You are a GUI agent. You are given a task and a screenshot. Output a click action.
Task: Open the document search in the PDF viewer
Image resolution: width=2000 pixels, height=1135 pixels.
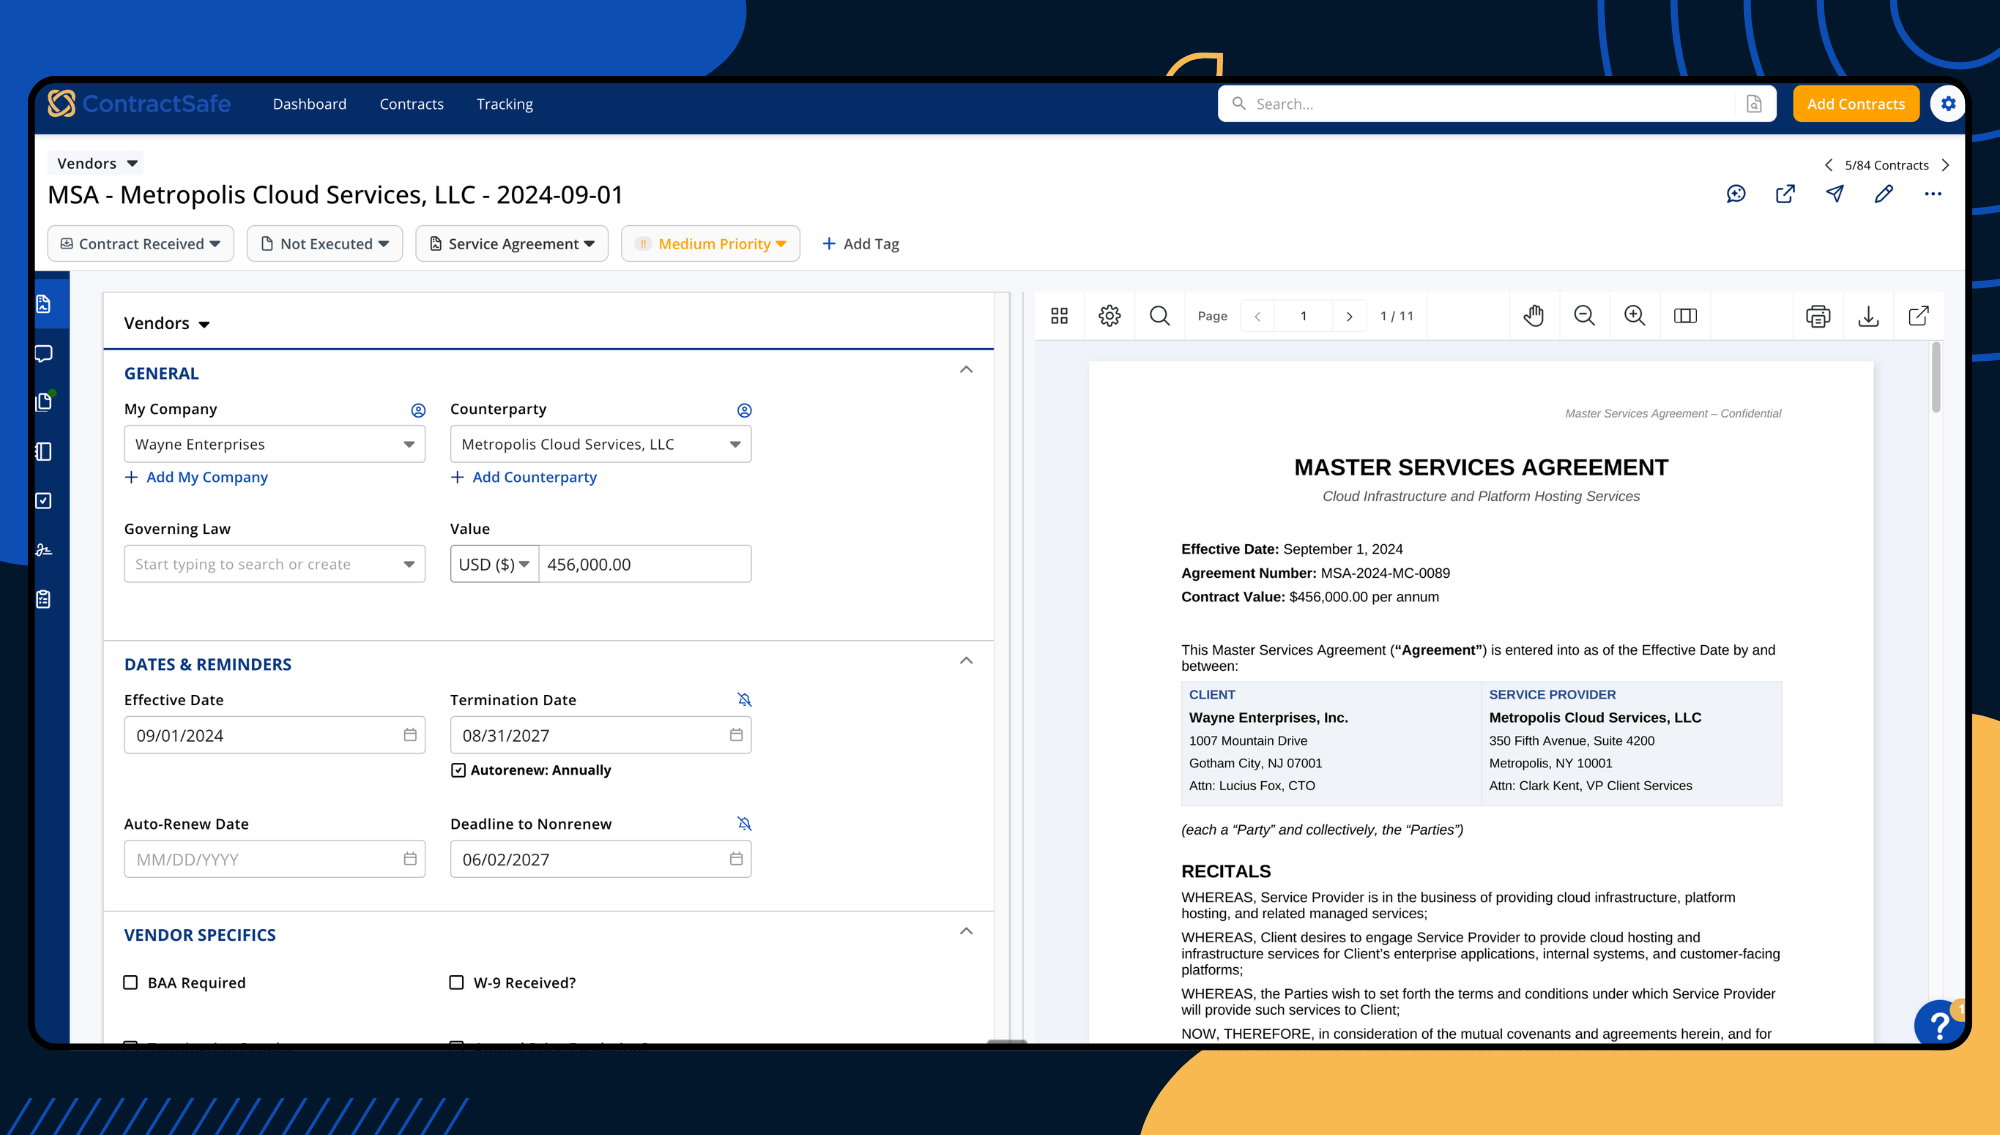[x=1159, y=315]
